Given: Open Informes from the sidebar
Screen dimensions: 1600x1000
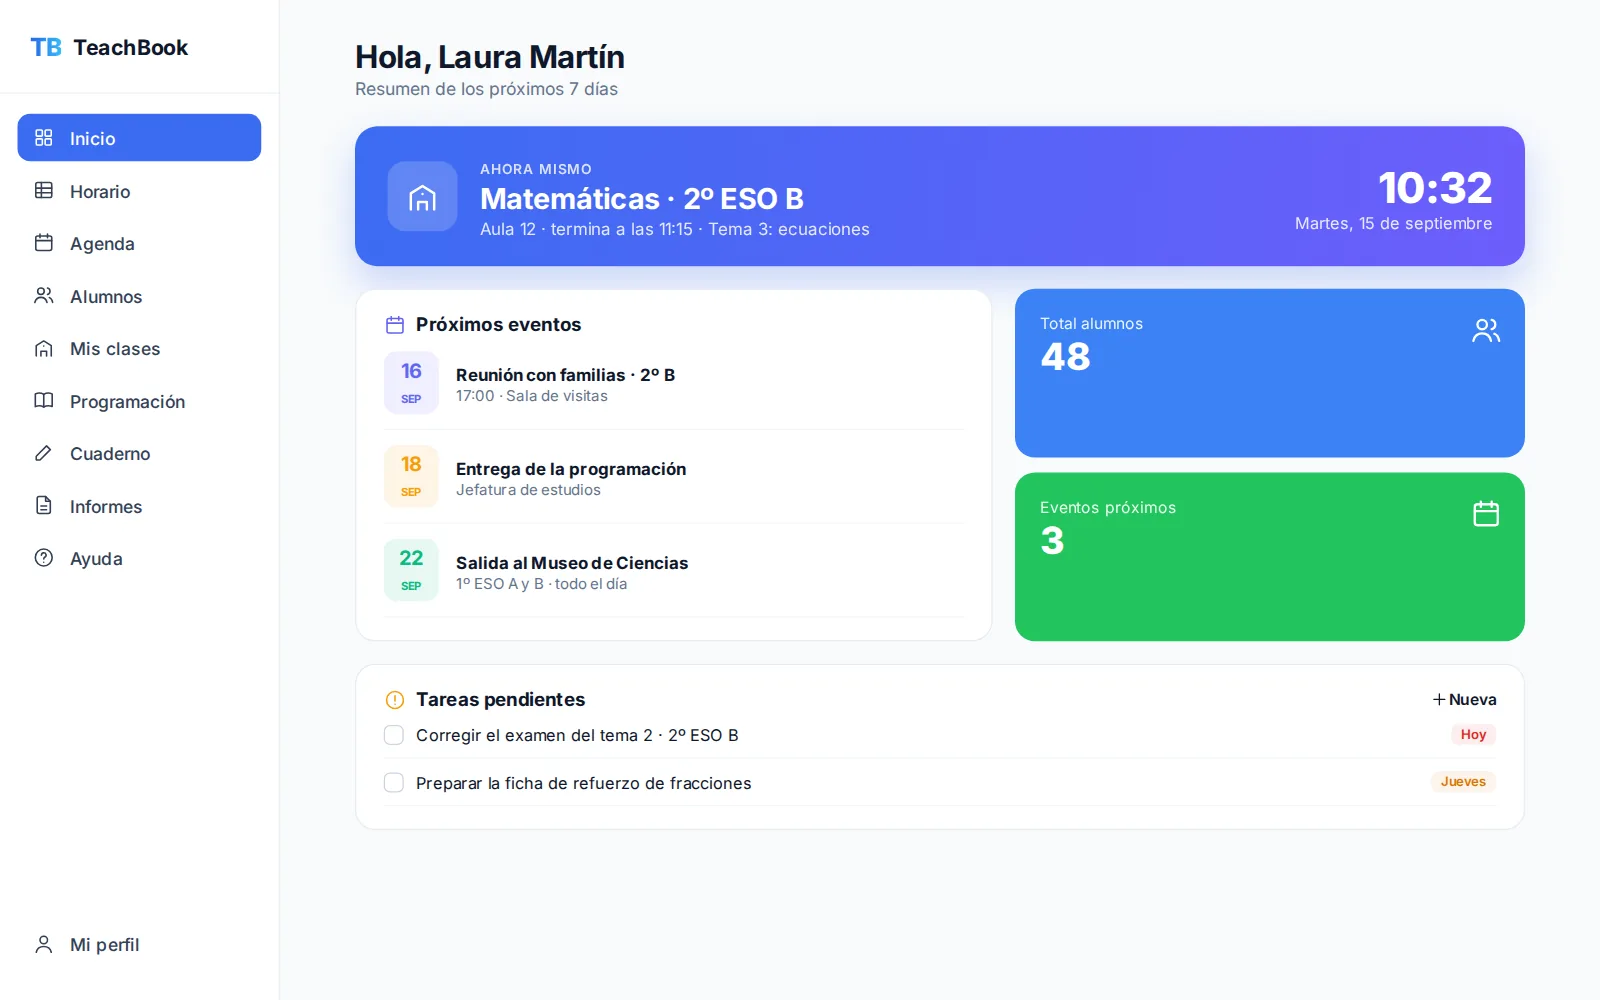Looking at the screenshot, I should pos(139,506).
